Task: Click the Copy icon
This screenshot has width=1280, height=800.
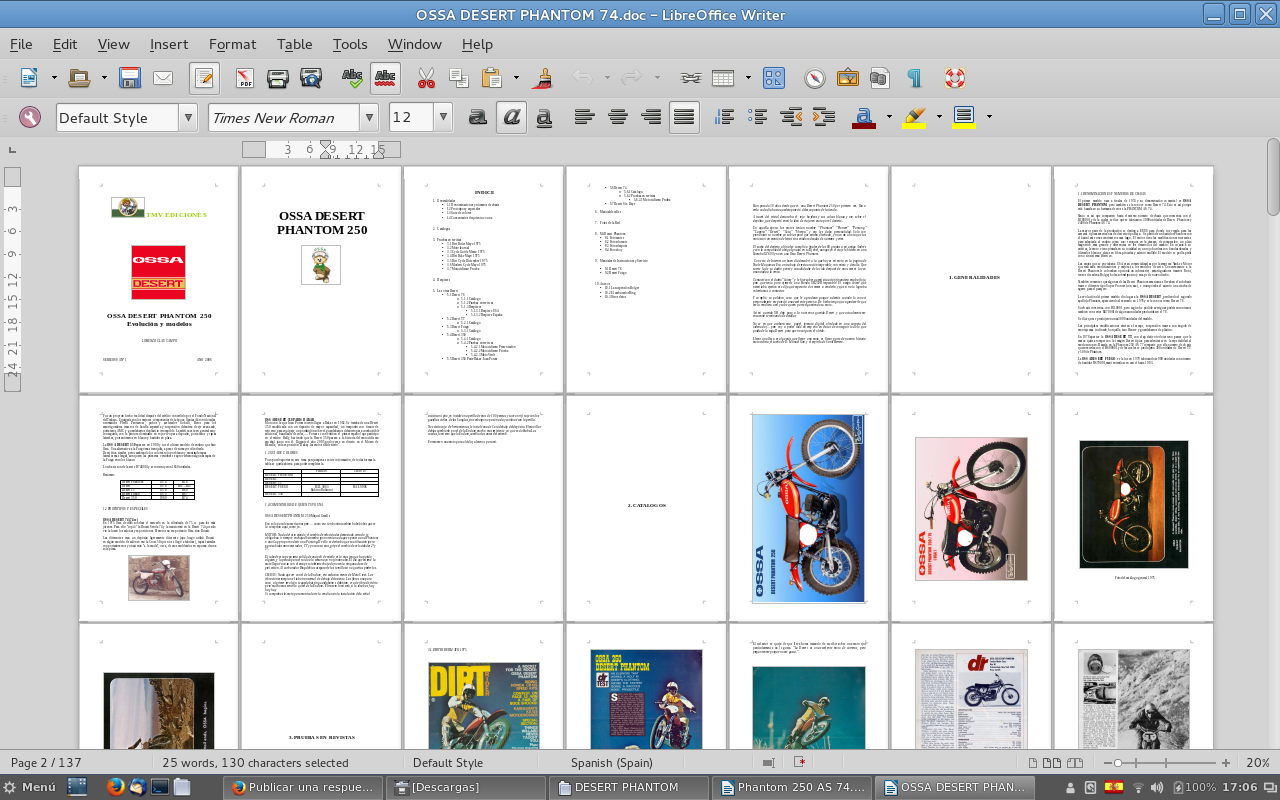Action: click(x=459, y=78)
